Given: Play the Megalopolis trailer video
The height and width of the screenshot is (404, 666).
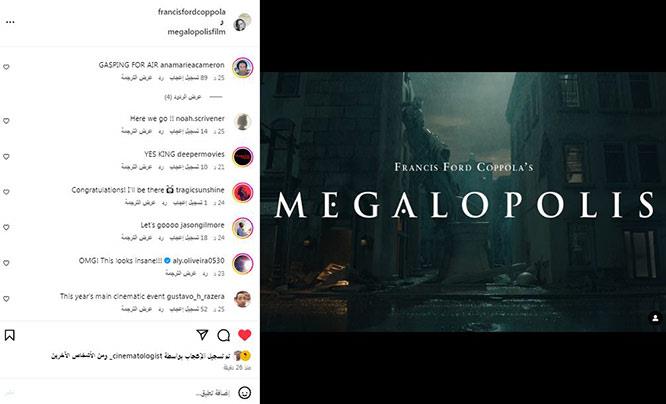Looking at the screenshot, I should 463,202.
